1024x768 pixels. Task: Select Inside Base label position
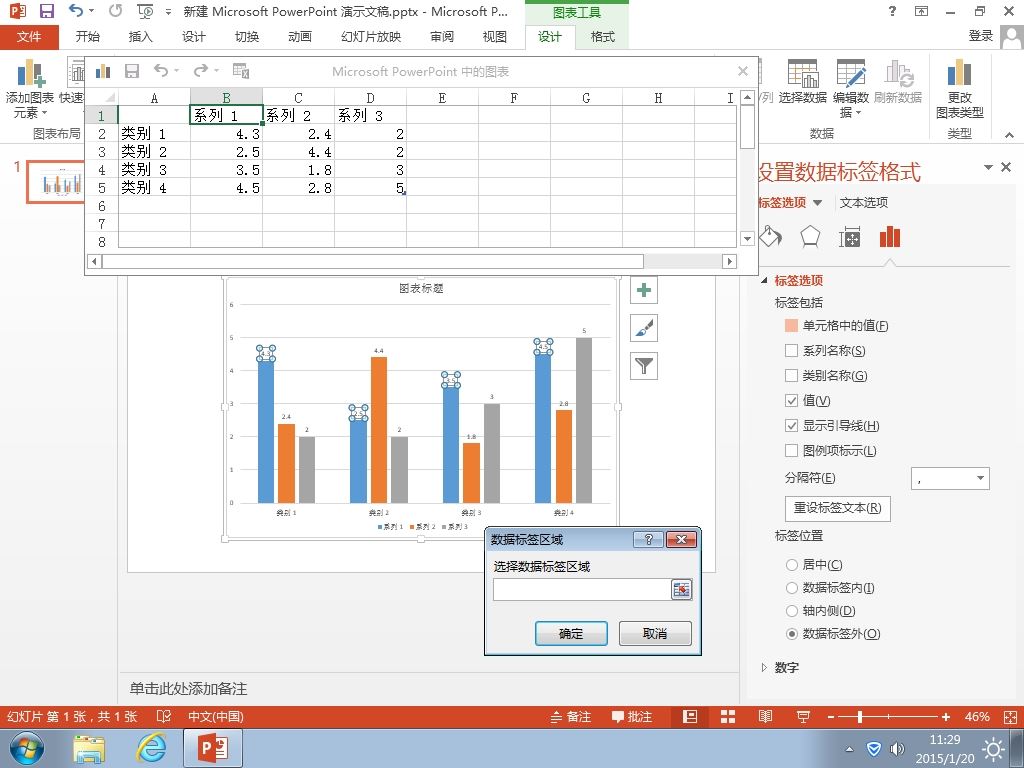792,611
